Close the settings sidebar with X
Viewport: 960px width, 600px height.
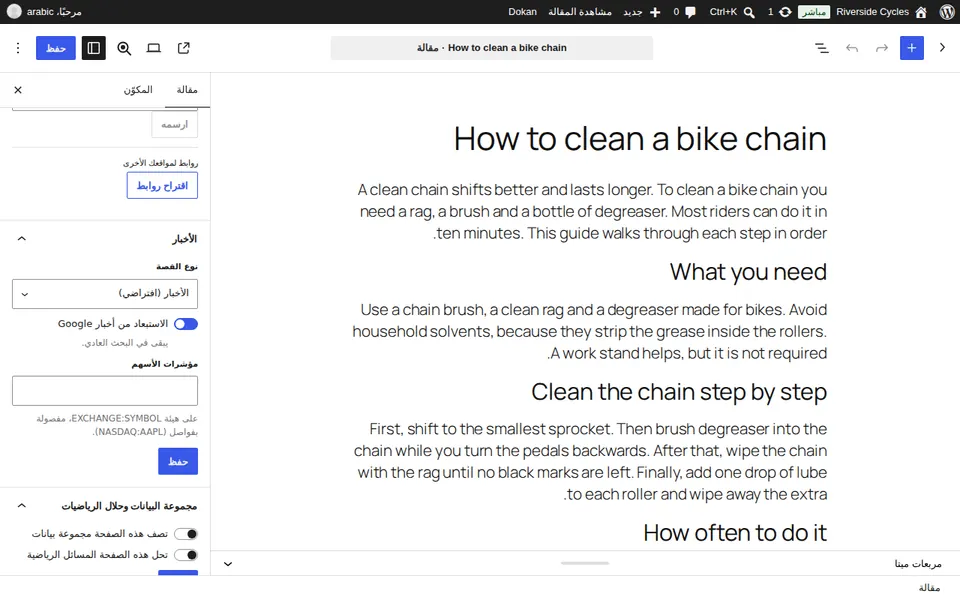(18, 90)
